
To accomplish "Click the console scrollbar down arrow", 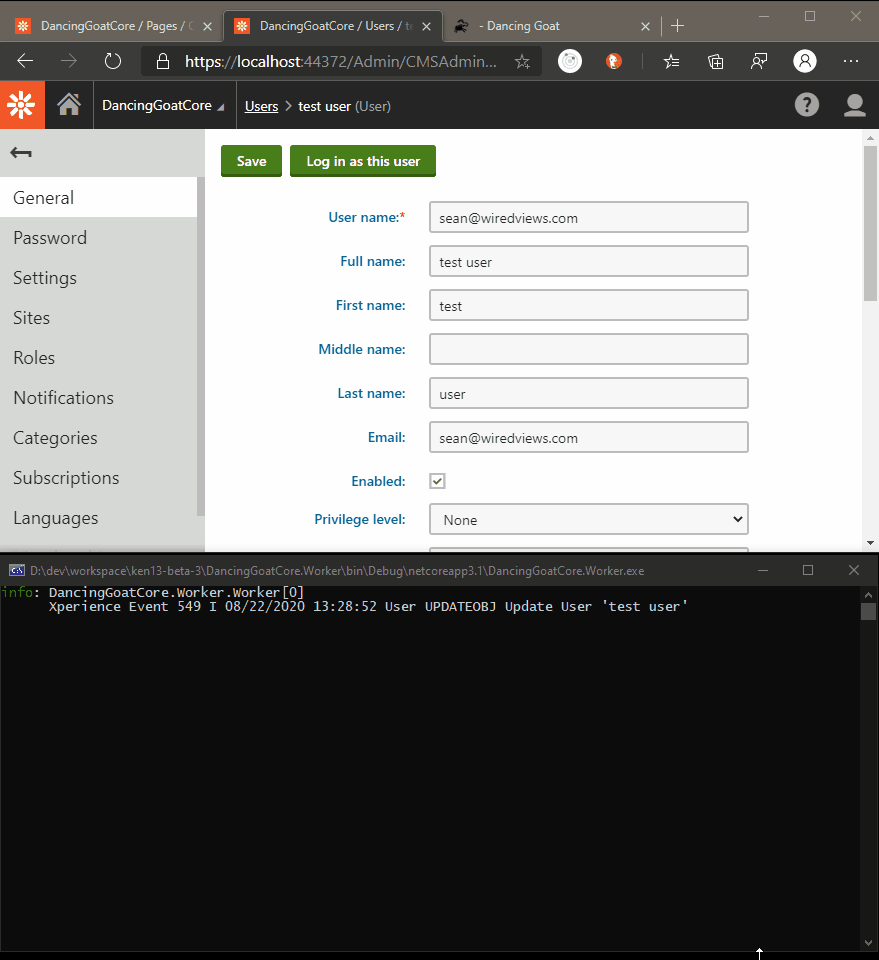I will pos(868,943).
